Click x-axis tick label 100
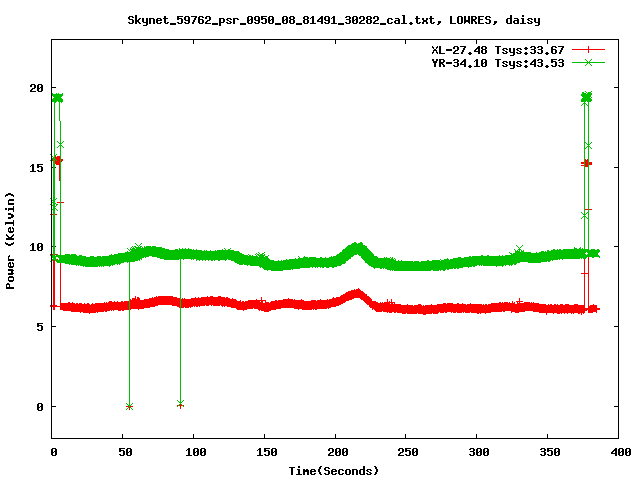Viewport: 640px width, 480px height. point(196,452)
